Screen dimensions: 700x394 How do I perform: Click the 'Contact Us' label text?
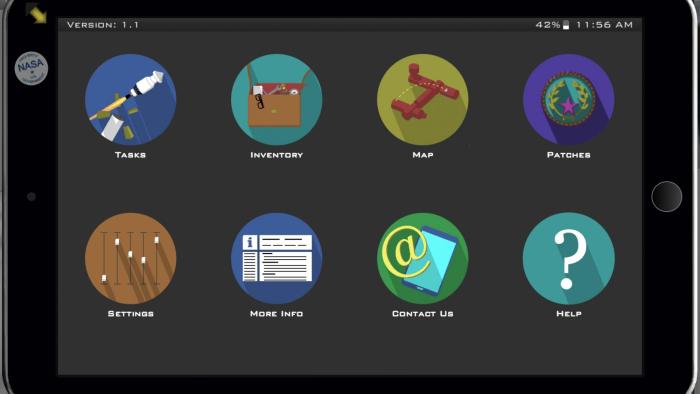point(423,314)
